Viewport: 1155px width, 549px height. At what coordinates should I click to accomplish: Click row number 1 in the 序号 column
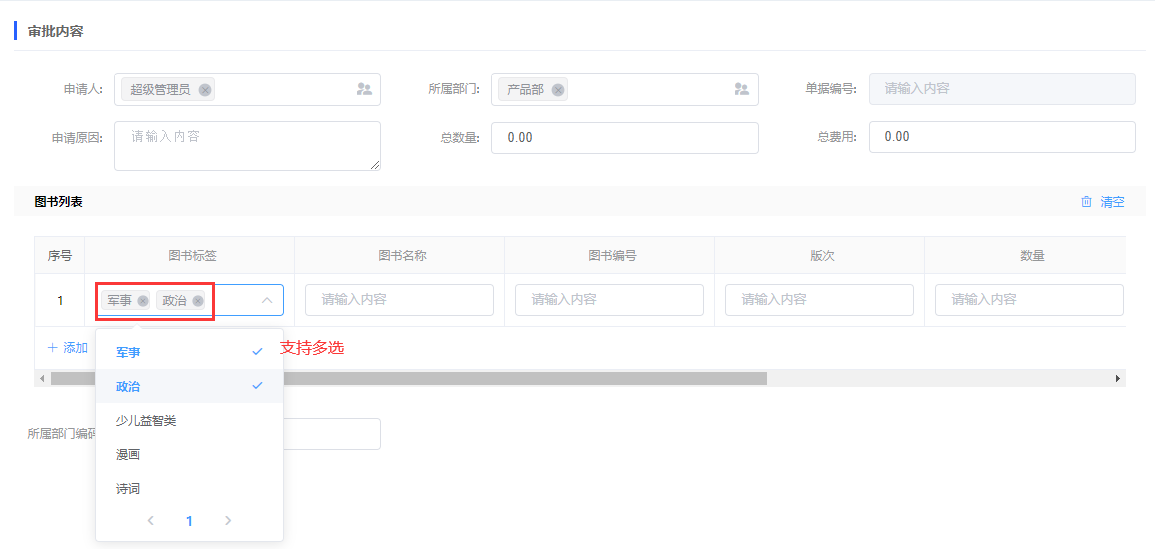[x=60, y=300]
